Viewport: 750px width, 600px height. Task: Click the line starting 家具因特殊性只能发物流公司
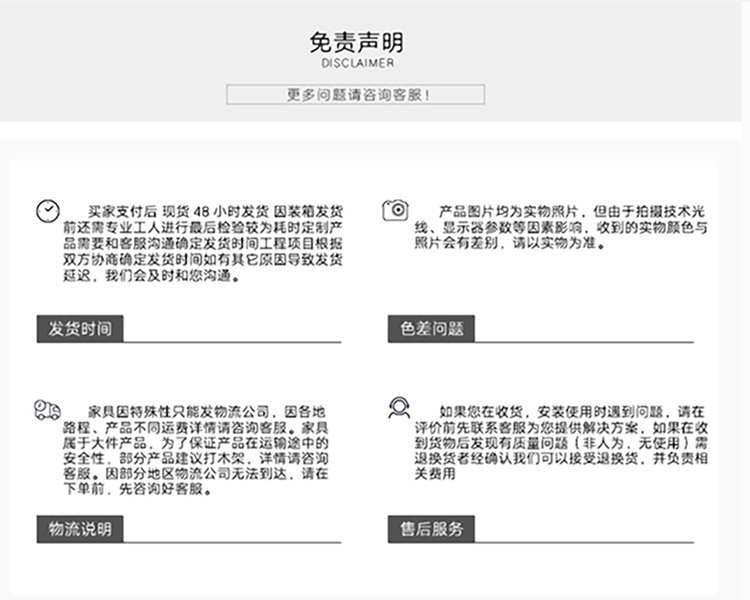tap(207, 411)
